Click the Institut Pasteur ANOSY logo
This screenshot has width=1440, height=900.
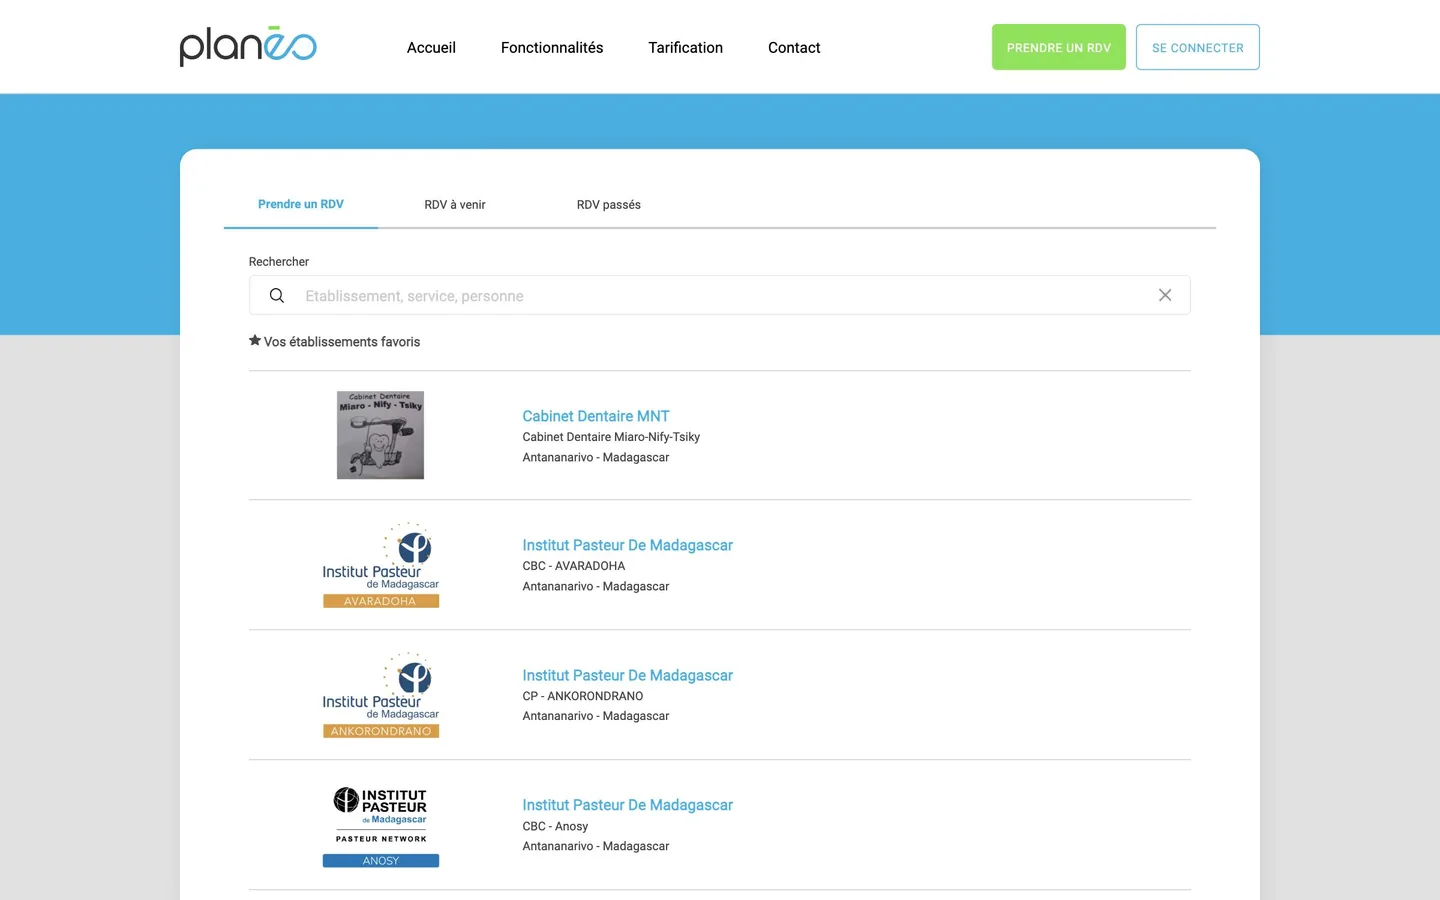click(x=381, y=826)
